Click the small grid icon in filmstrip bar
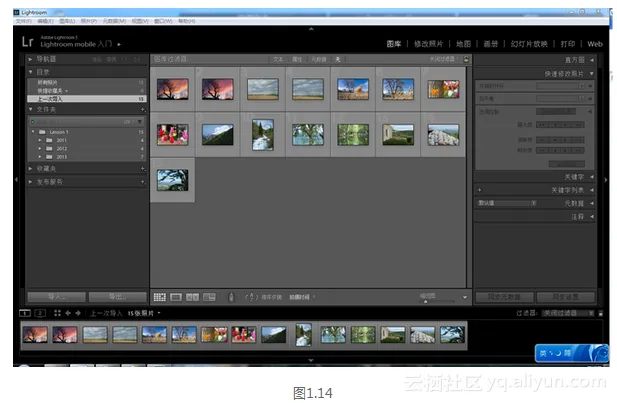The width and height of the screenshot is (617, 403). [57, 313]
